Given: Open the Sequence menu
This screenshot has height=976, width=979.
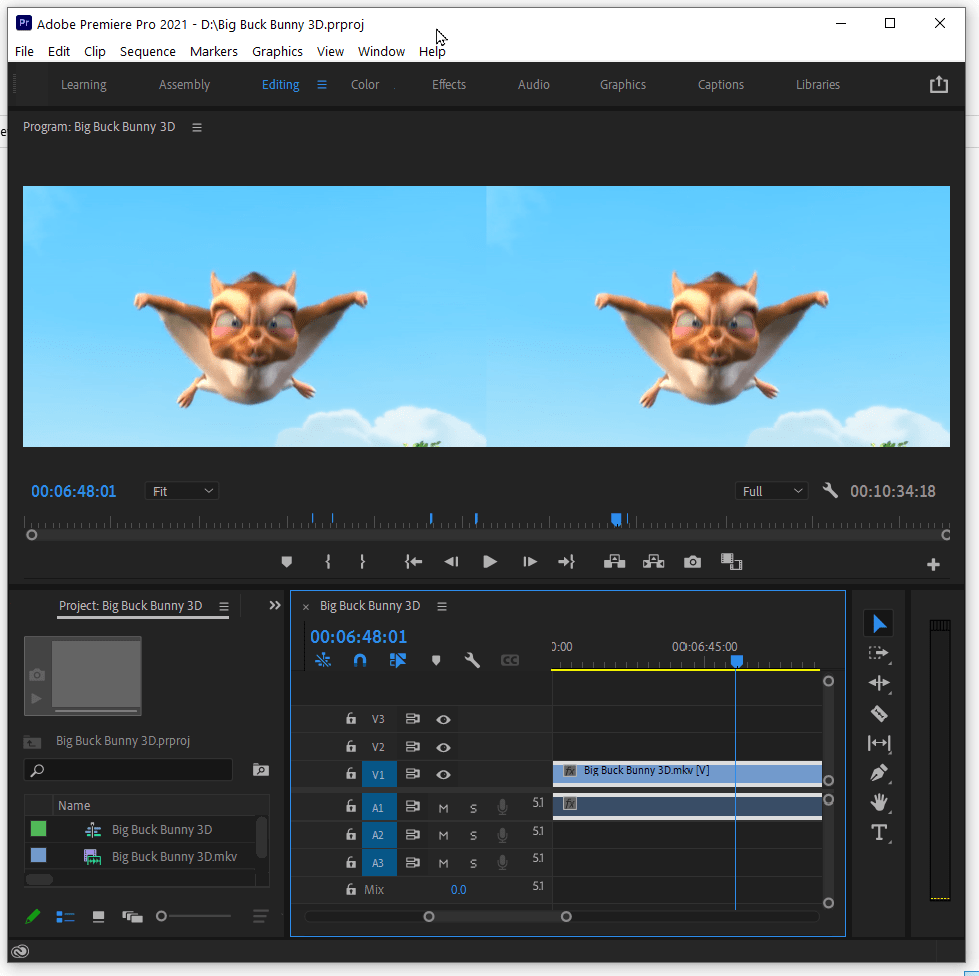Looking at the screenshot, I should point(147,51).
